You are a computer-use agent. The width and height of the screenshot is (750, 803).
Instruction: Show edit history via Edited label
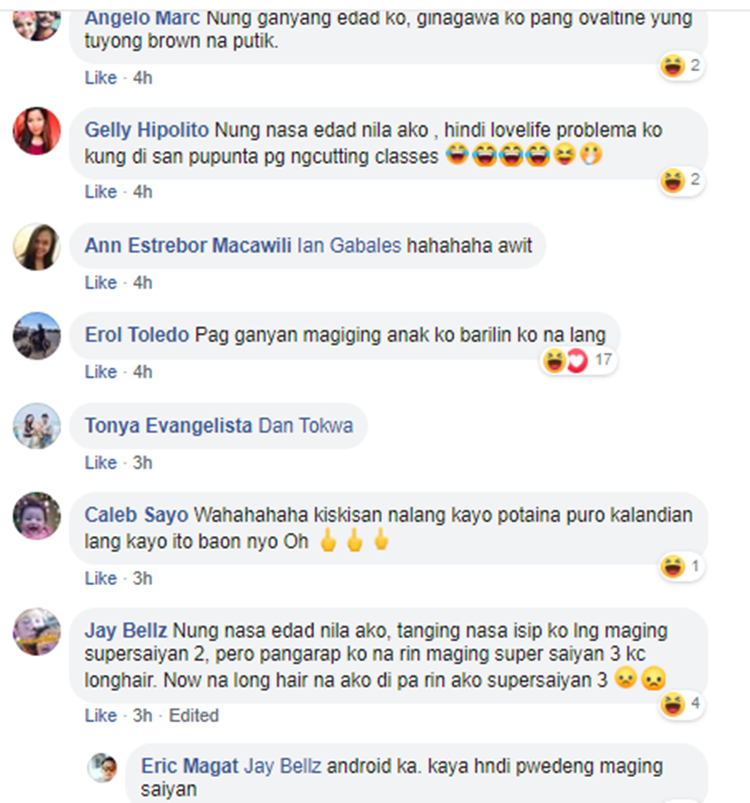[194, 715]
